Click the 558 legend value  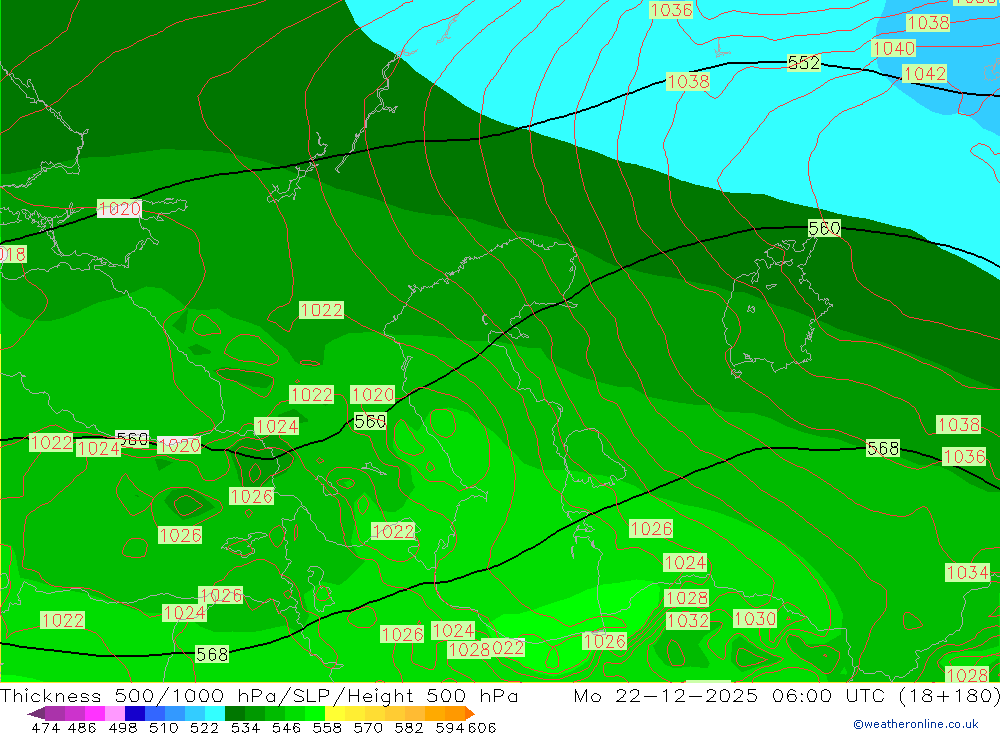327,727
